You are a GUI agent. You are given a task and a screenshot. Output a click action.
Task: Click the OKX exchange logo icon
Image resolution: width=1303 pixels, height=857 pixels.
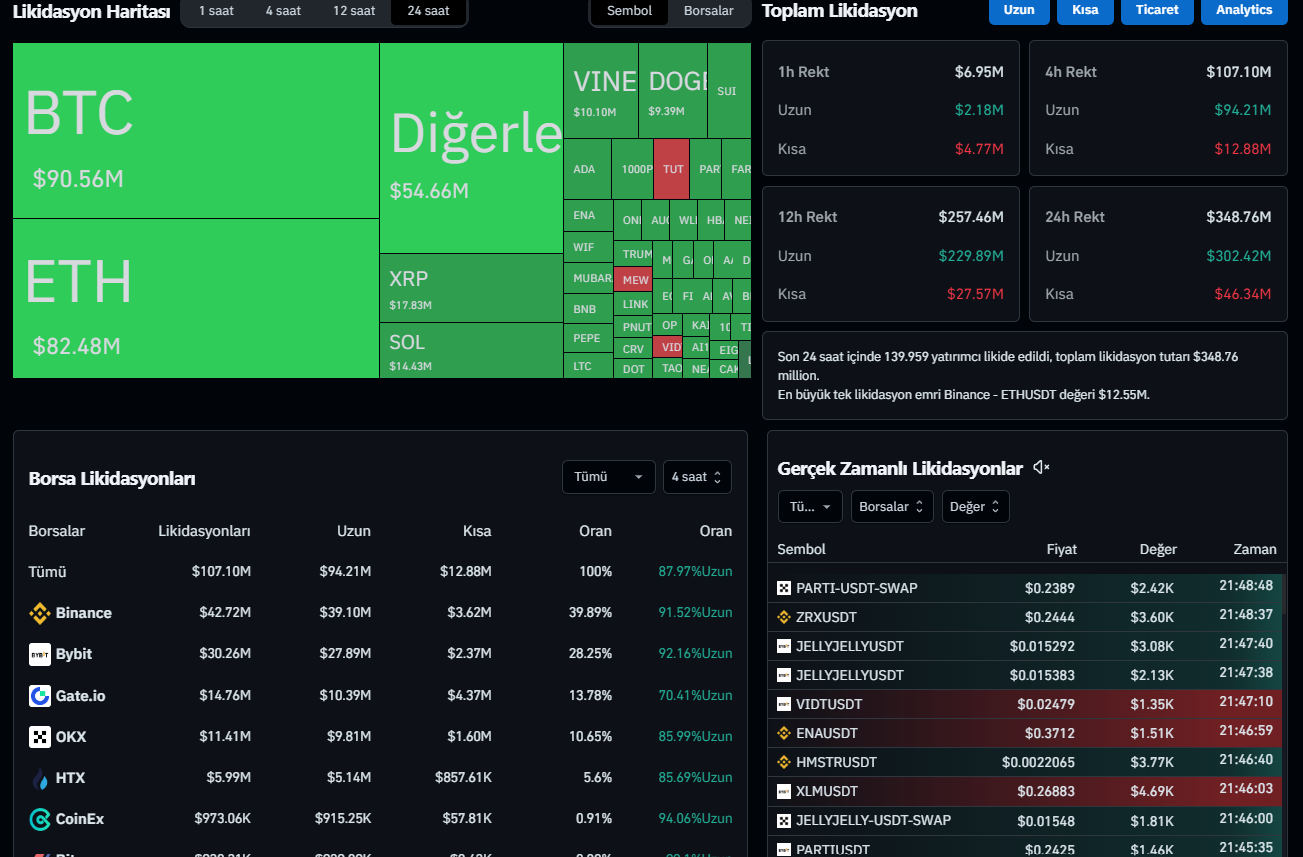pos(40,737)
